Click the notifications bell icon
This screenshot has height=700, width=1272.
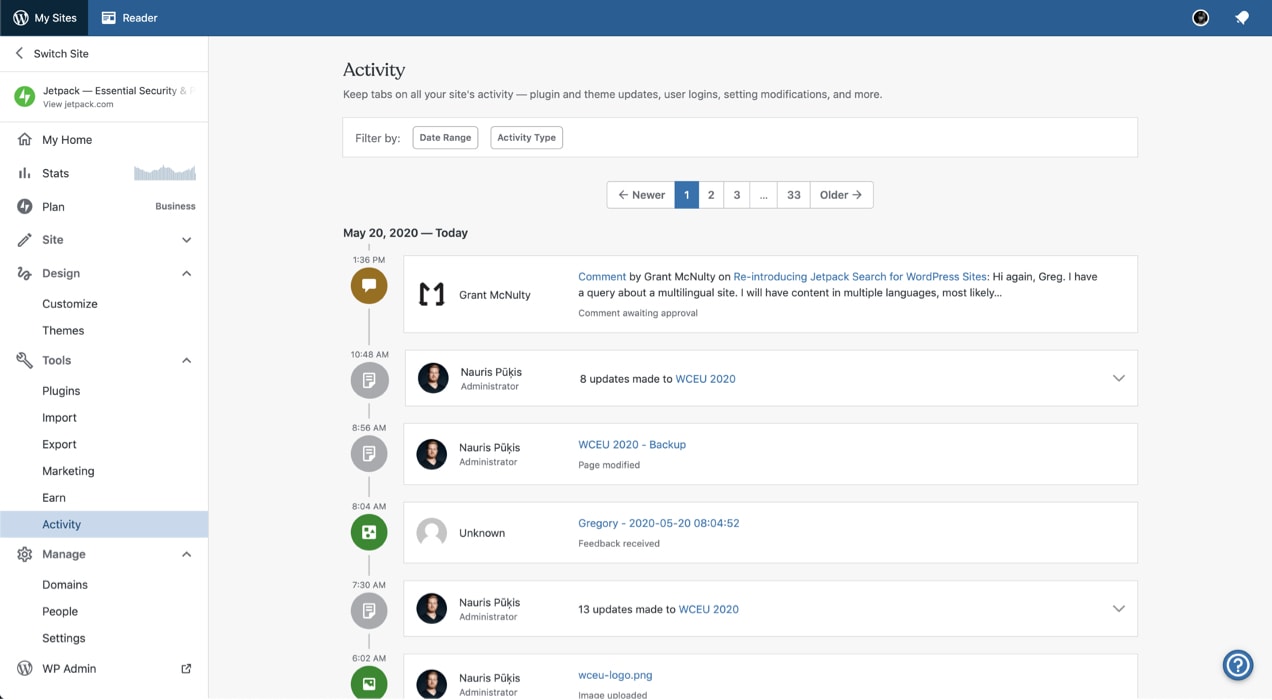(1242, 18)
